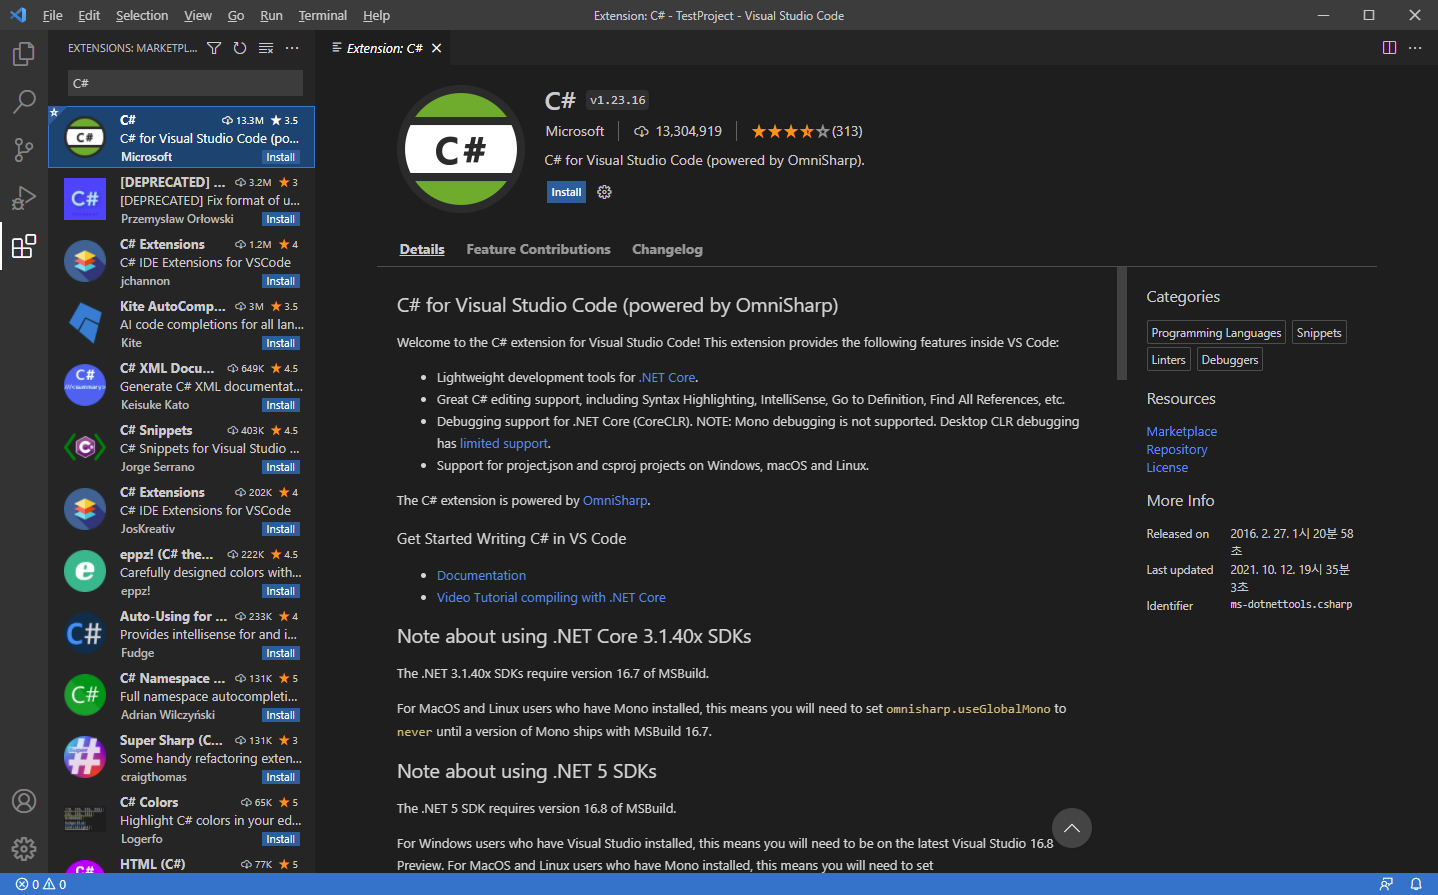
Task: Click the filter extensions funnel icon
Action: (x=214, y=48)
